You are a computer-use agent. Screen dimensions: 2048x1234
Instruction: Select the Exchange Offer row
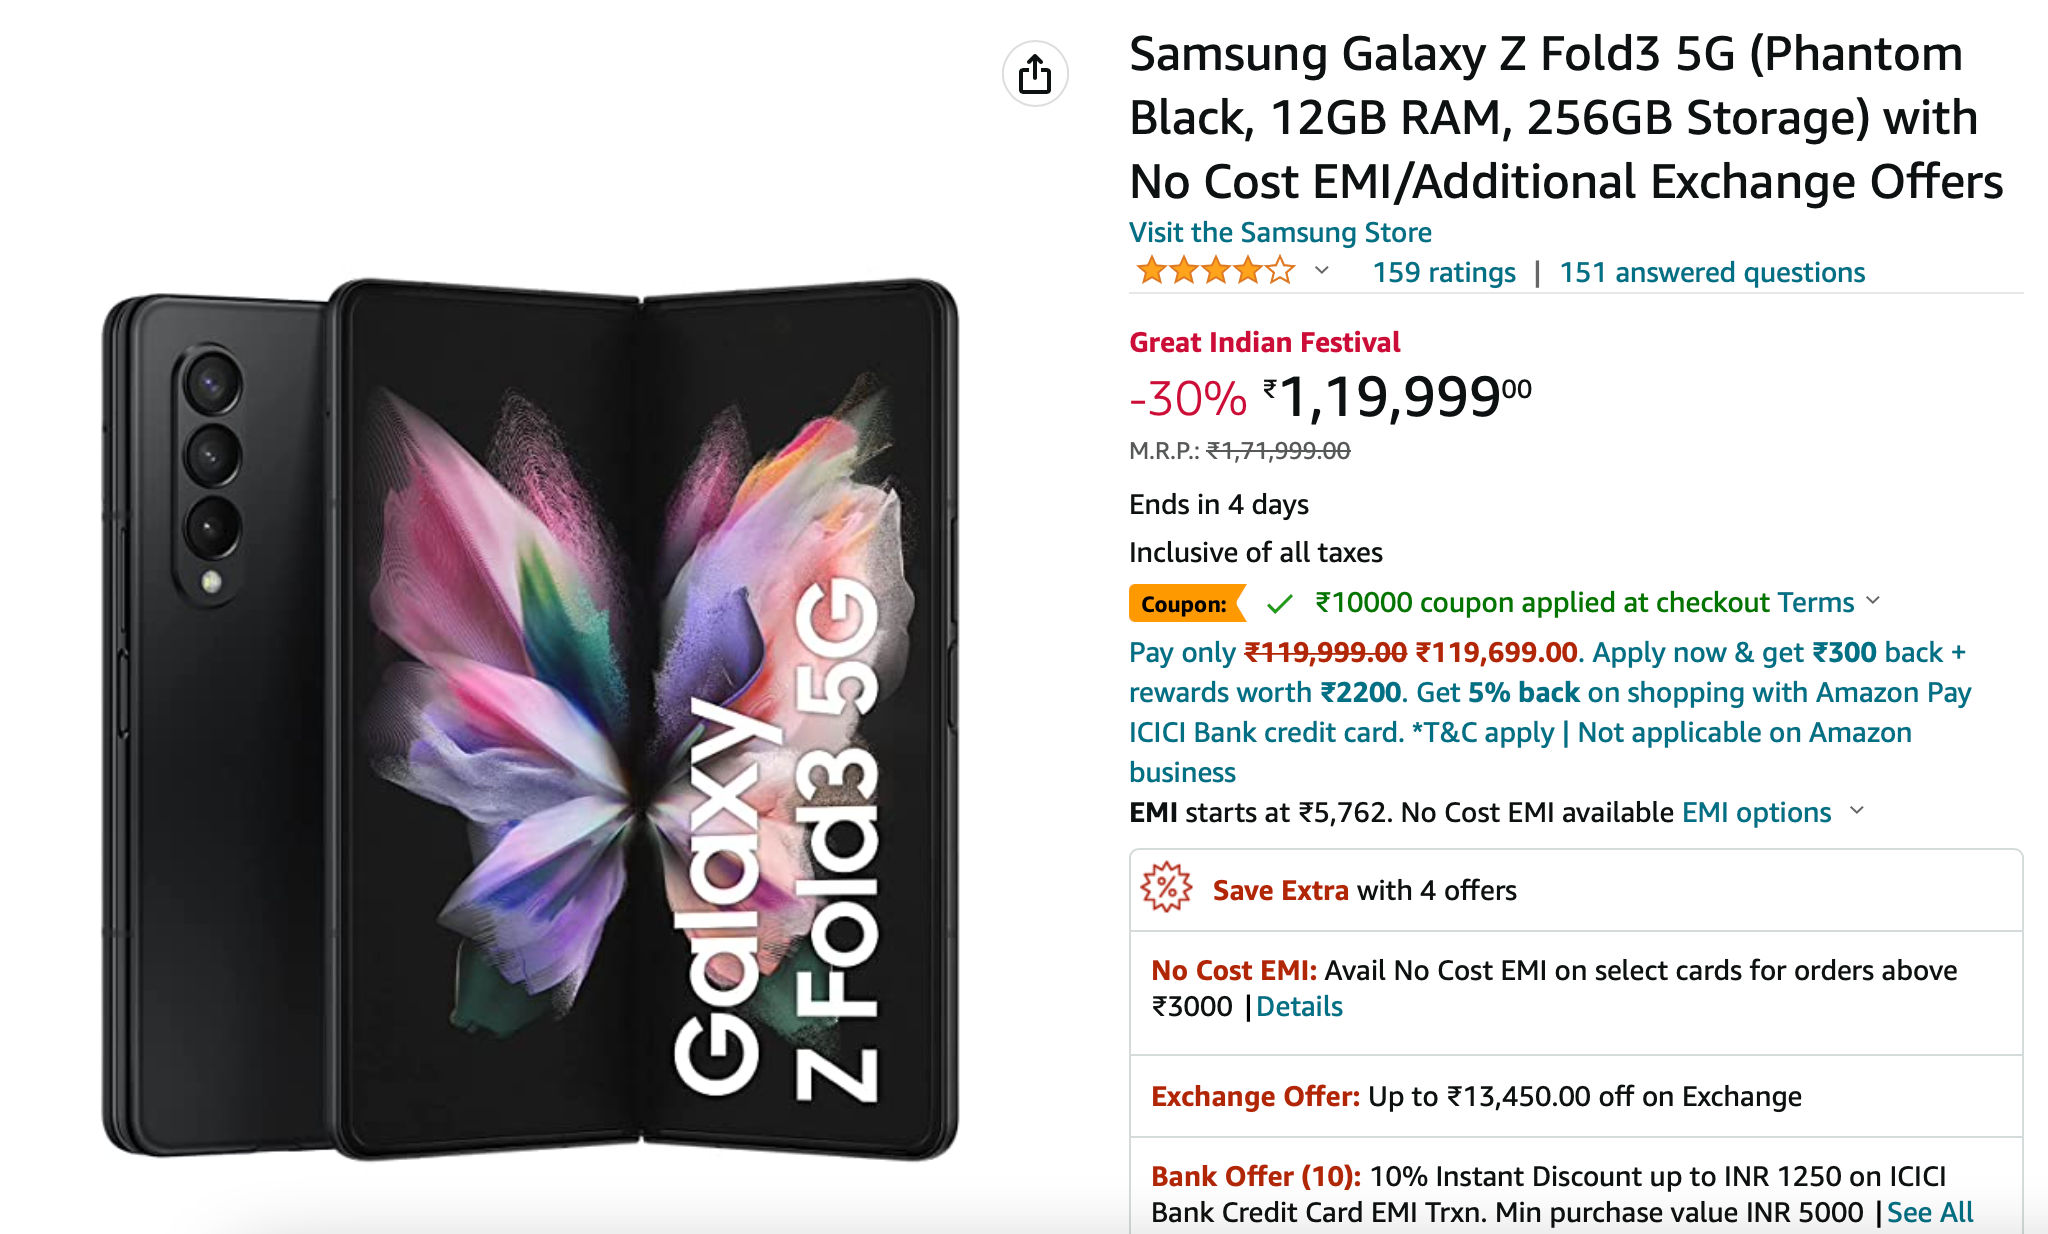1576,1096
